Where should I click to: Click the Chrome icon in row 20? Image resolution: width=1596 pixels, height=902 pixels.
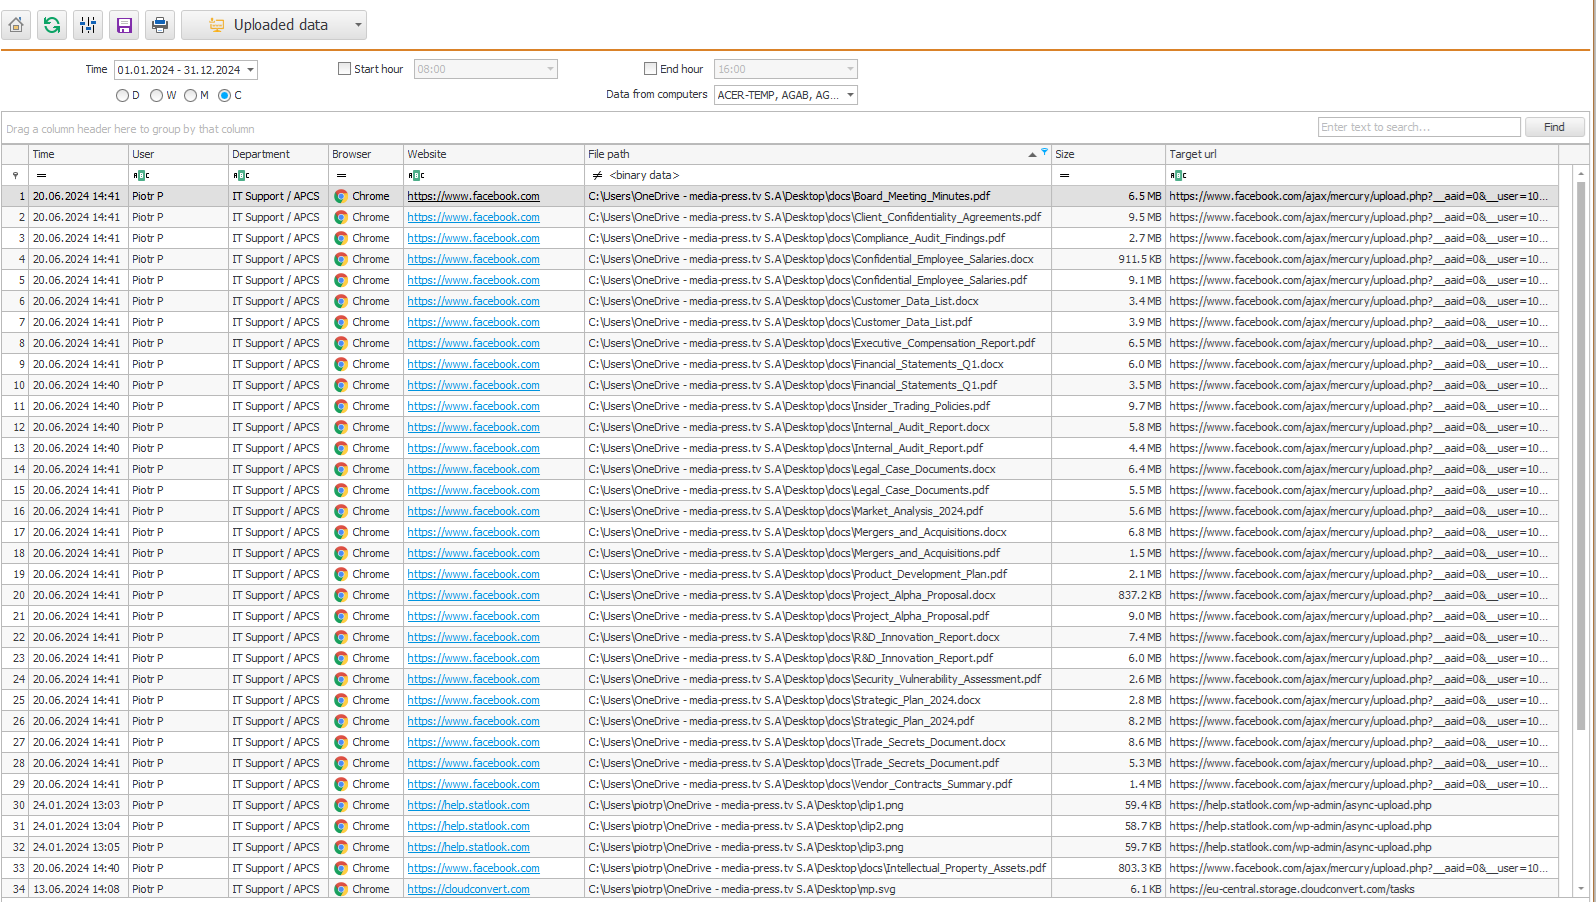(341, 595)
